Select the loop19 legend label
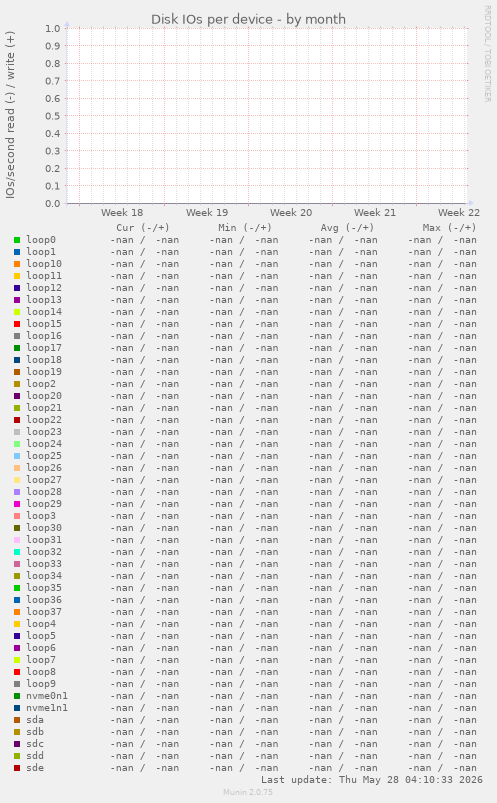Viewport: 497px width, 803px height. (44, 372)
